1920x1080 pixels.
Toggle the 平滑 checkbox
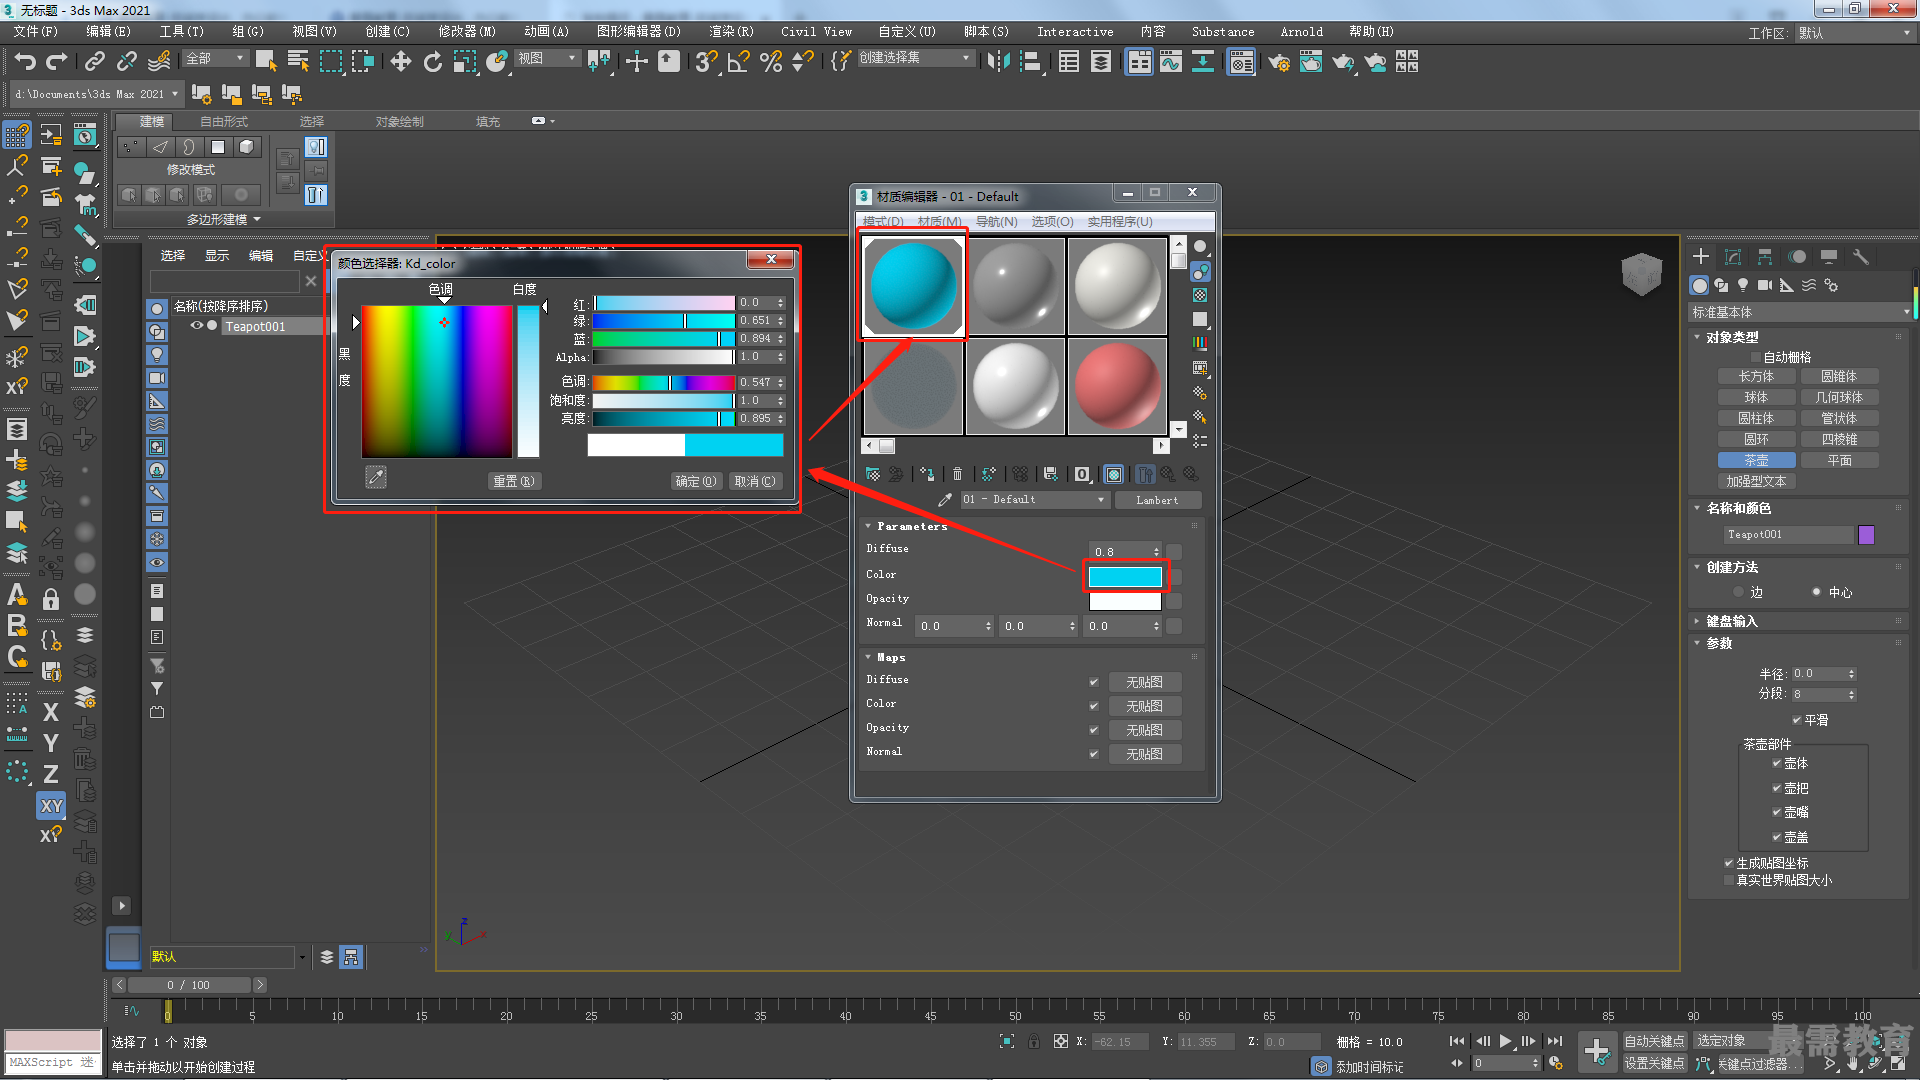(1797, 720)
